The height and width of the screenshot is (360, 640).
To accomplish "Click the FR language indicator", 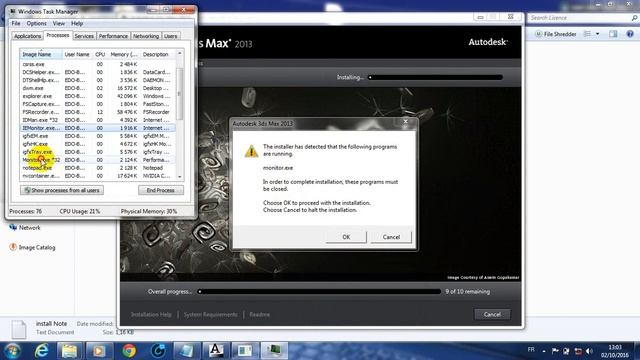I will click(x=531, y=350).
